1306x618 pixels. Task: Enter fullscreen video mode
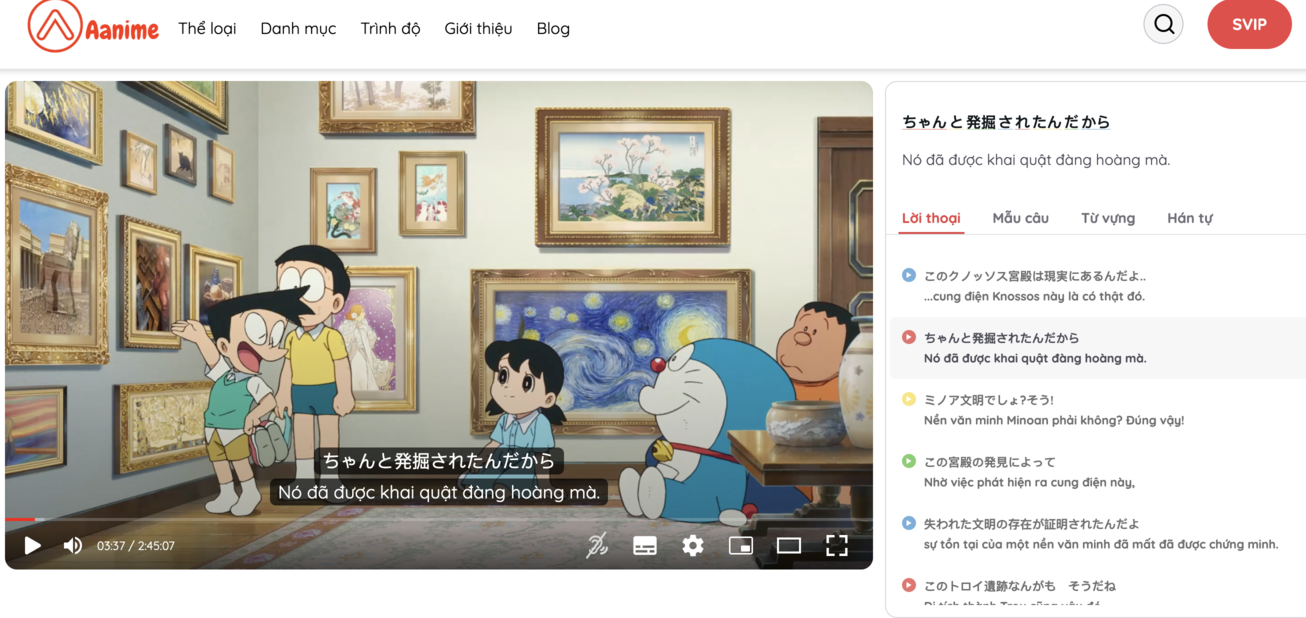[838, 546]
